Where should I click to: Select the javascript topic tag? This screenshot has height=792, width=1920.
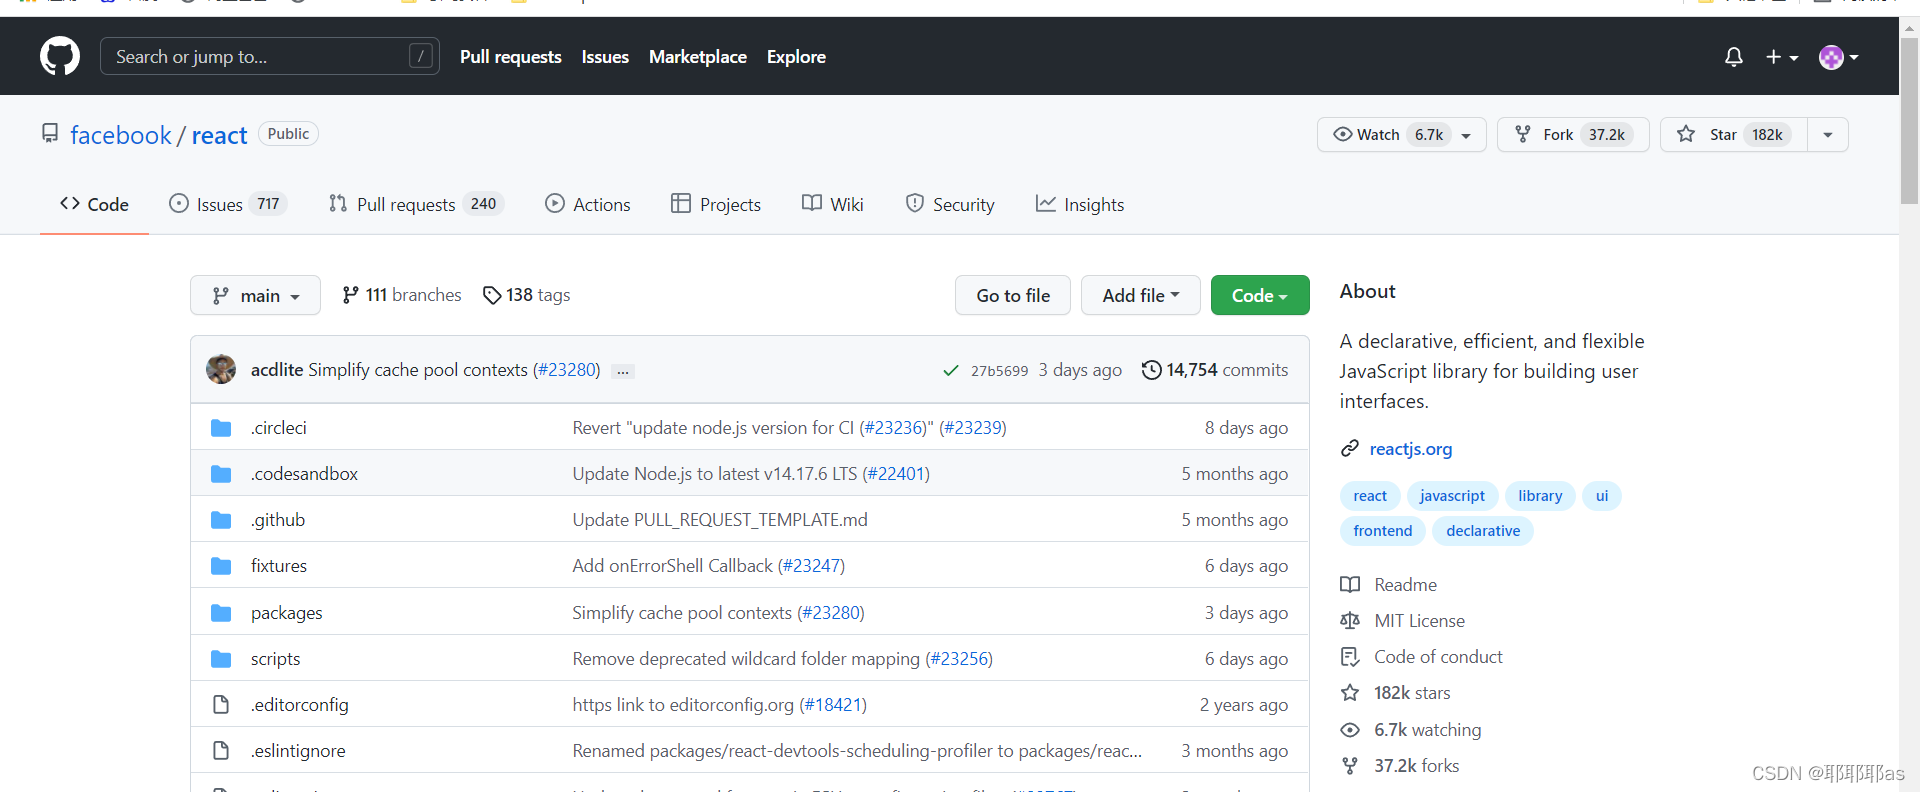click(x=1452, y=496)
